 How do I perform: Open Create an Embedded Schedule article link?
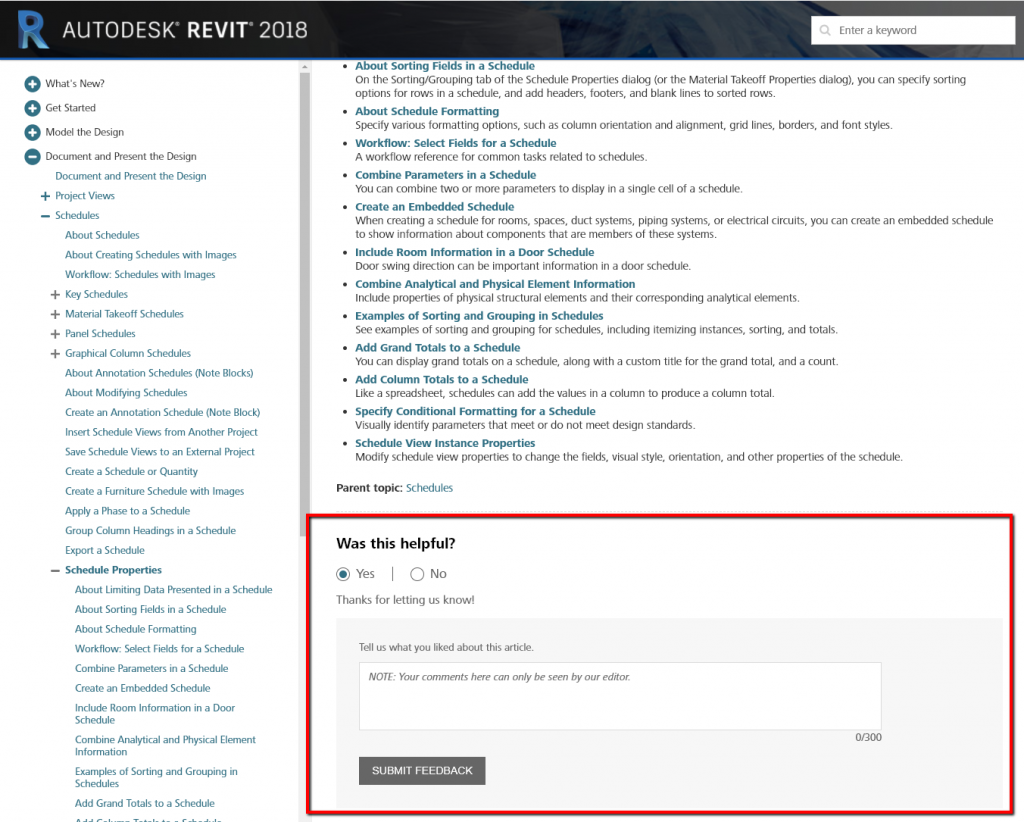tap(435, 207)
